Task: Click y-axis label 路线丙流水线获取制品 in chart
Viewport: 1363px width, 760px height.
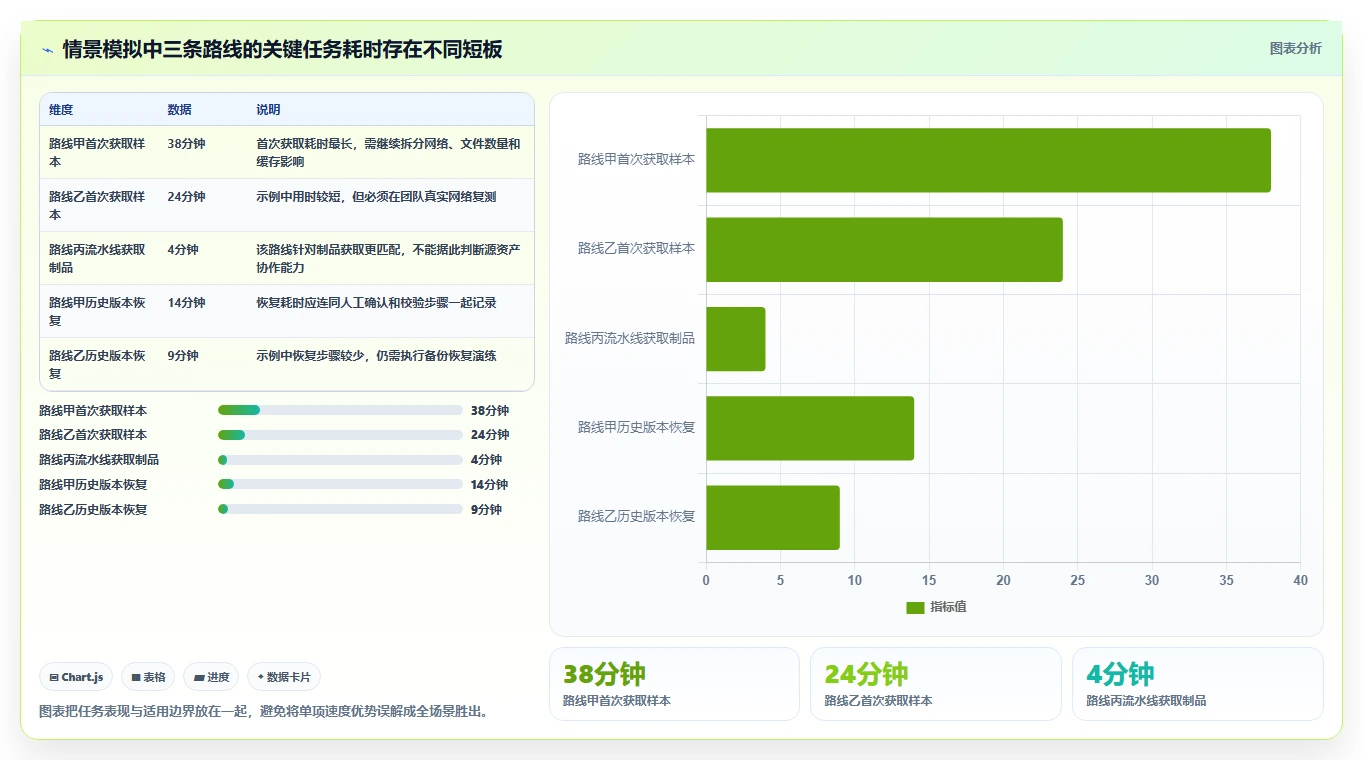Action: [630, 339]
